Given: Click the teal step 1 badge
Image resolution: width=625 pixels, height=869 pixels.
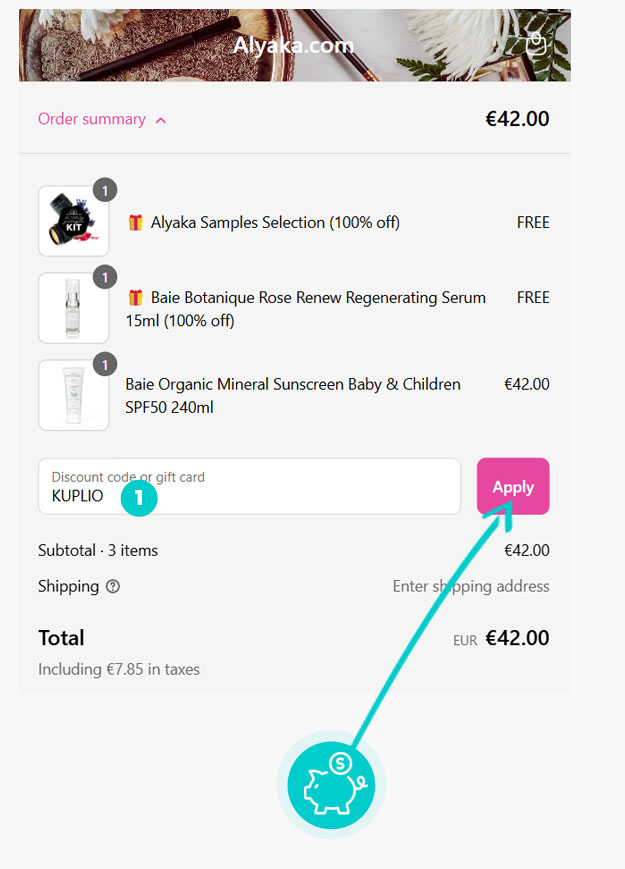Looking at the screenshot, I should (x=139, y=496).
